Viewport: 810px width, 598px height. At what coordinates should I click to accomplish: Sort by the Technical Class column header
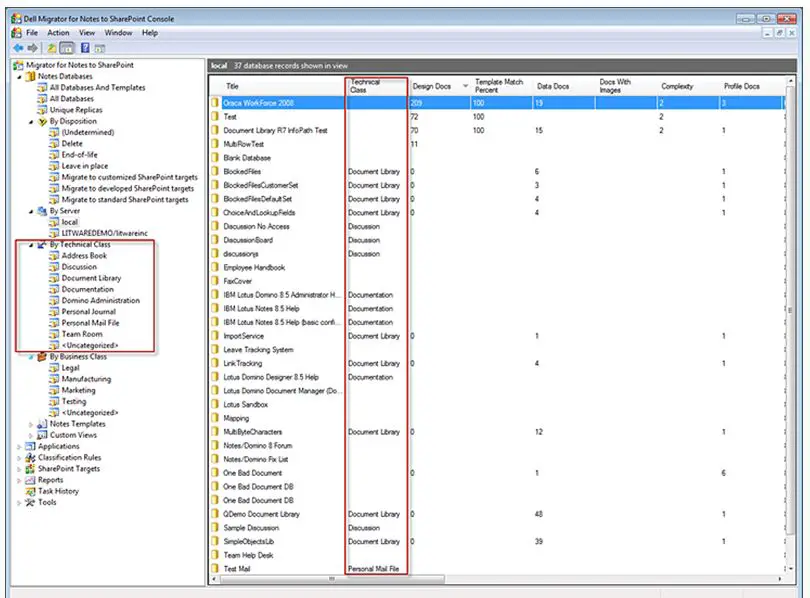376,86
